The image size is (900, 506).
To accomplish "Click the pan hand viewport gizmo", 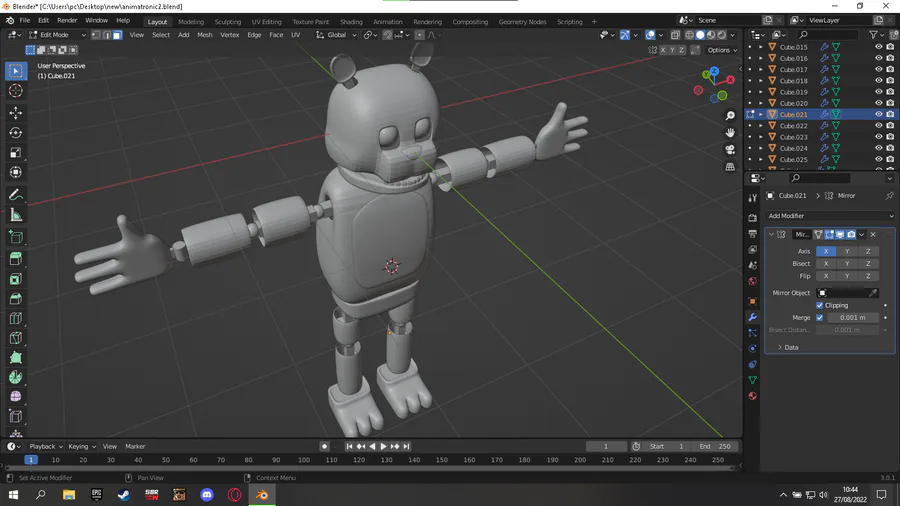I will [730, 133].
